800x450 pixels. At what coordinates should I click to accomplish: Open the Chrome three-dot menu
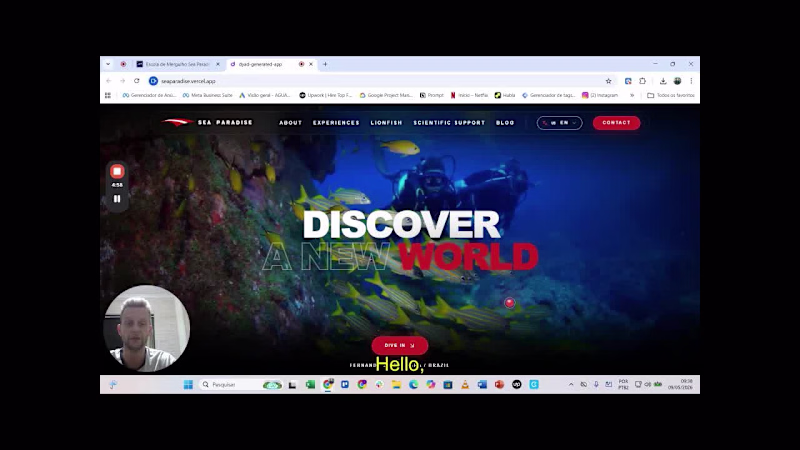(691, 81)
